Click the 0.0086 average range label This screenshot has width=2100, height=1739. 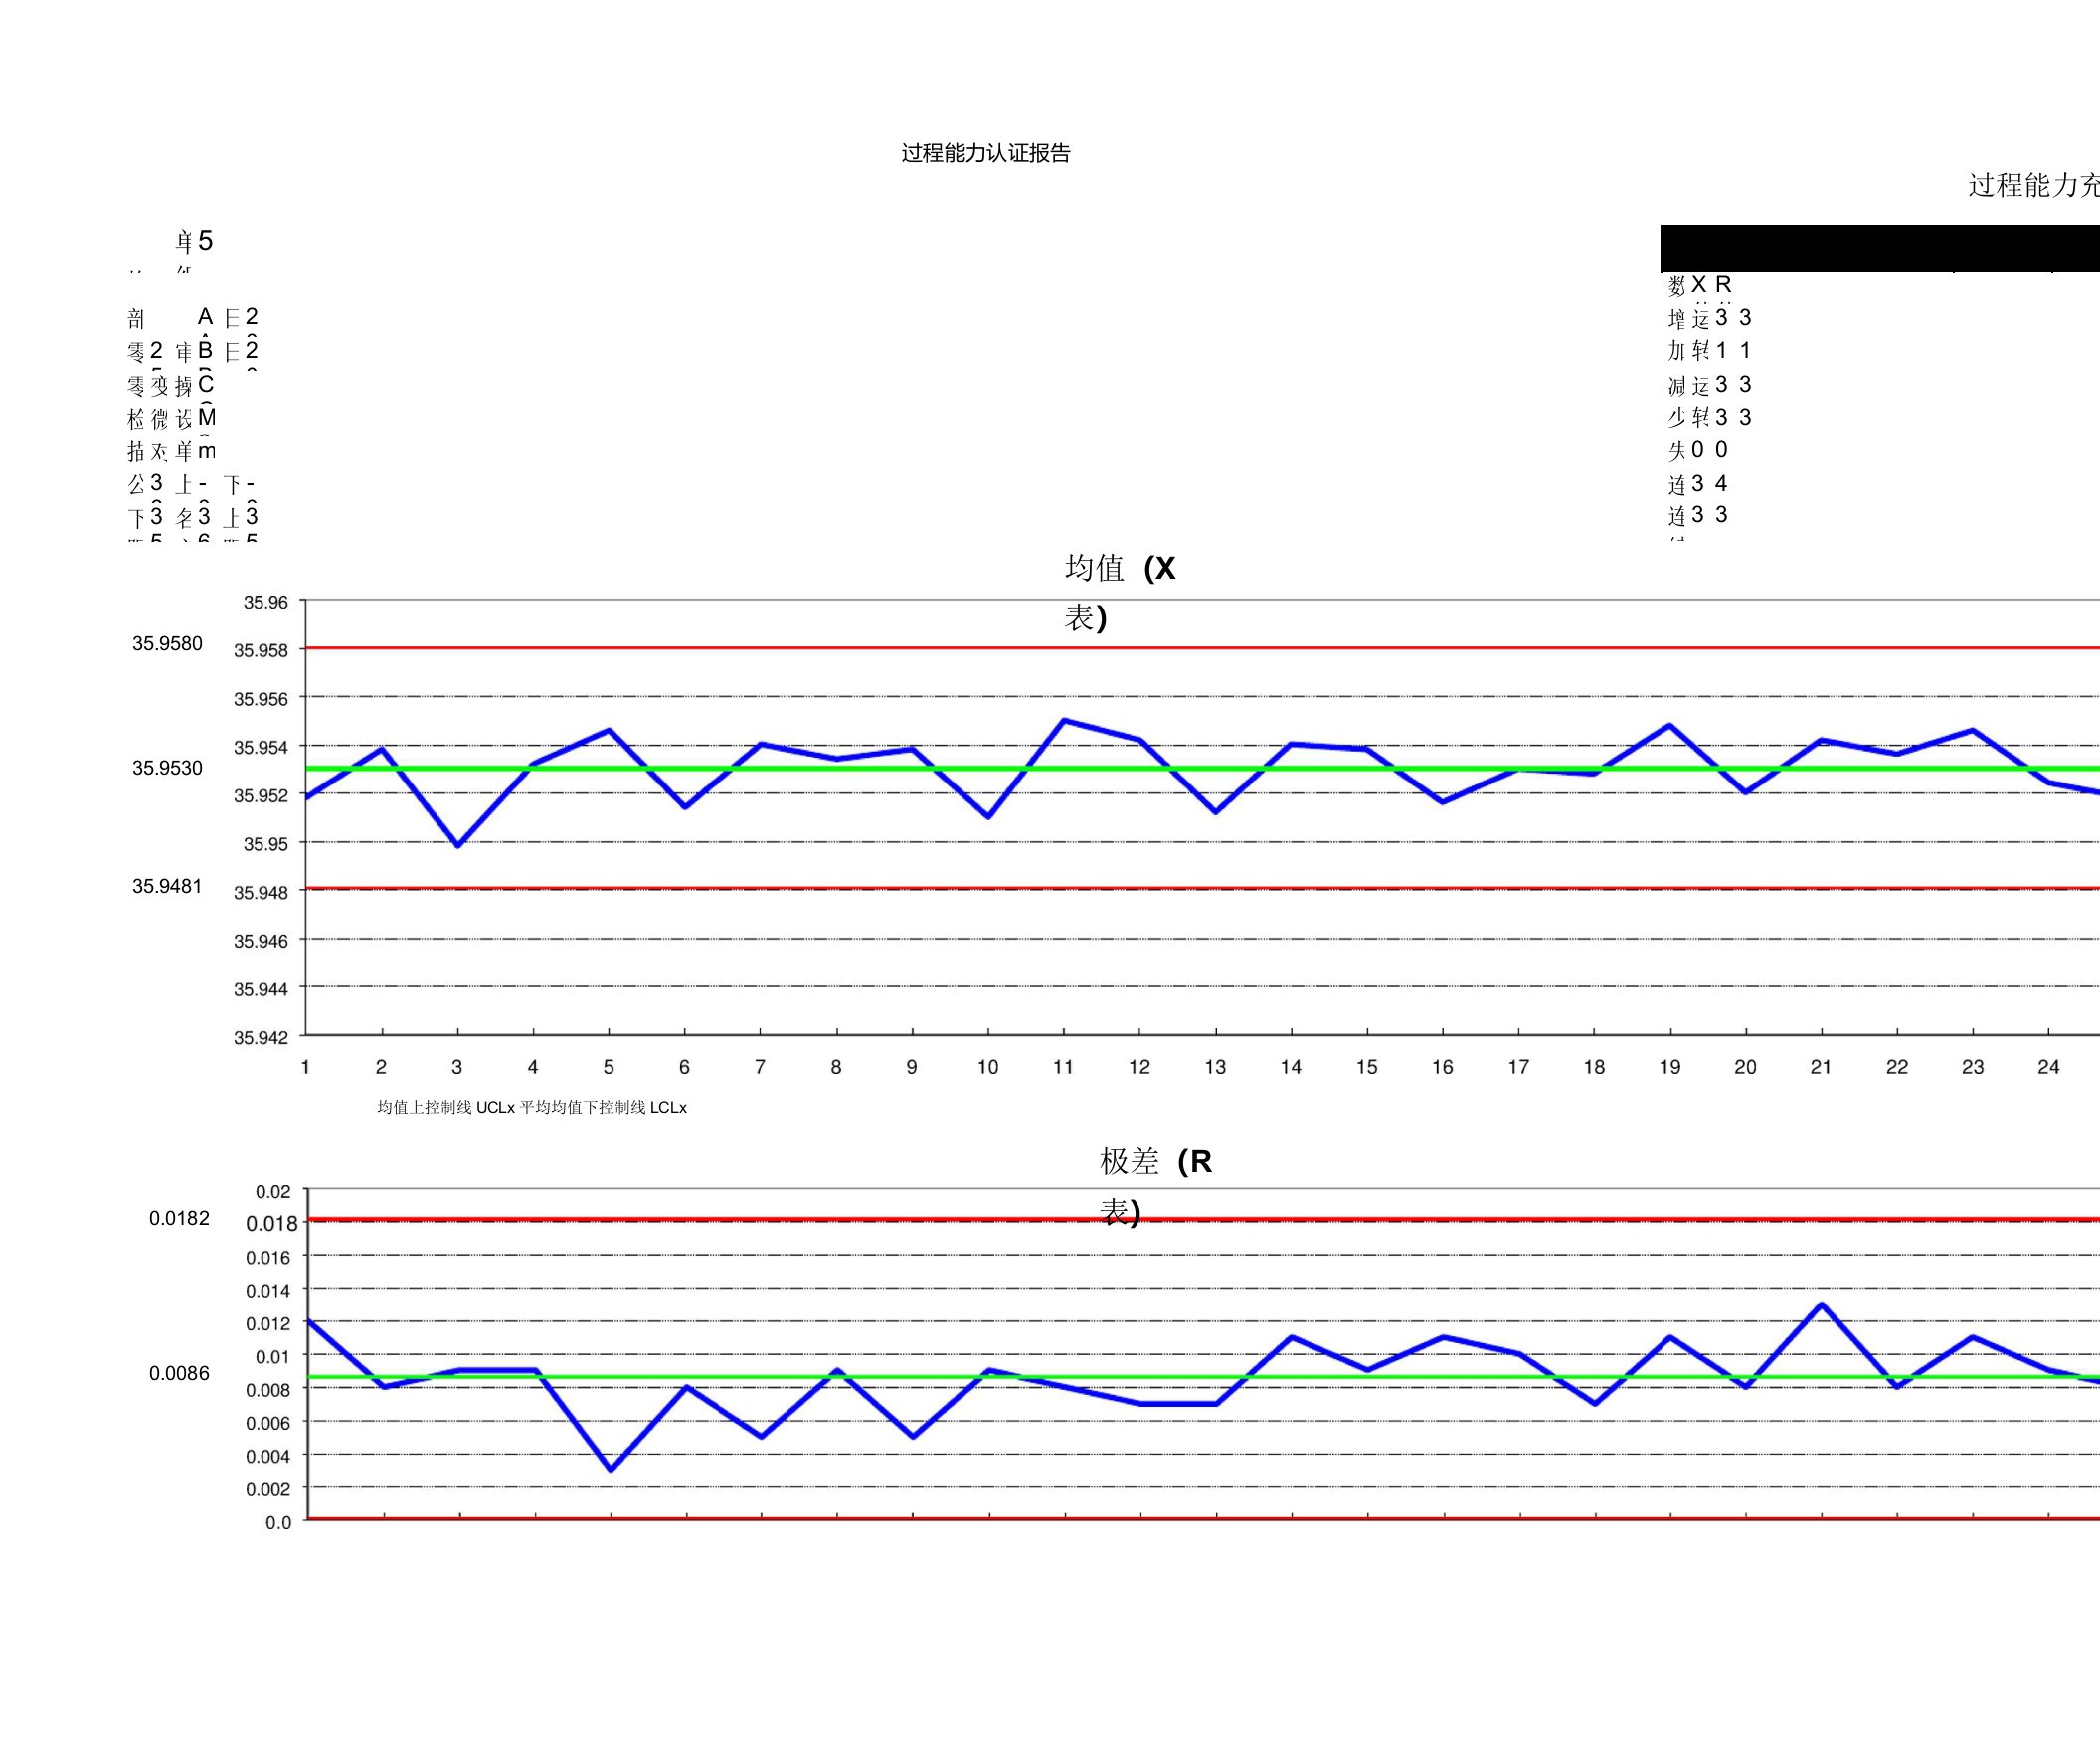[x=179, y=1373]
